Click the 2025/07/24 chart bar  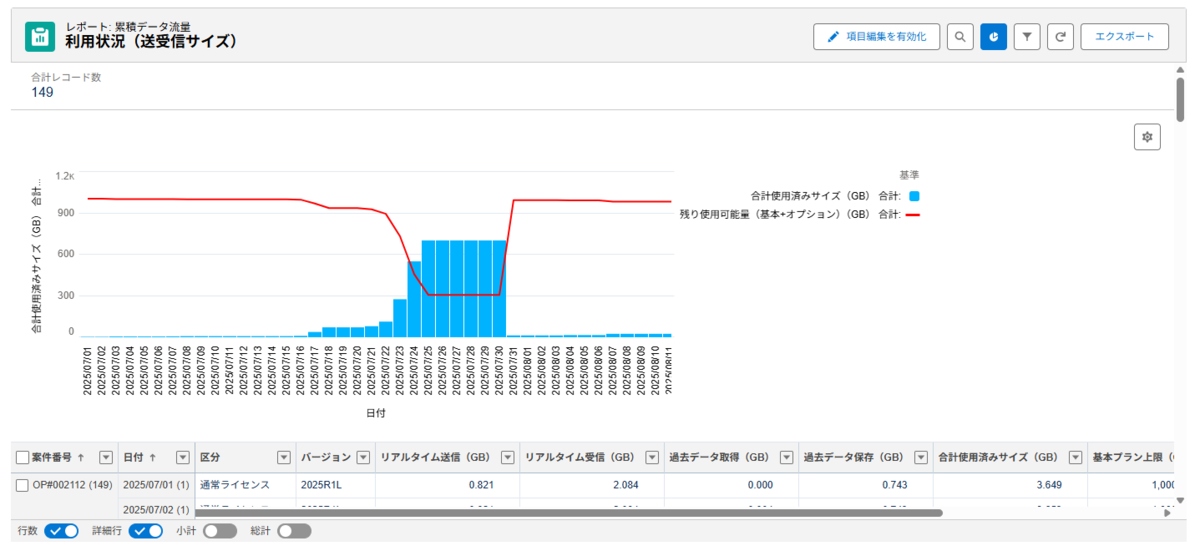click(x=414, y=299)
